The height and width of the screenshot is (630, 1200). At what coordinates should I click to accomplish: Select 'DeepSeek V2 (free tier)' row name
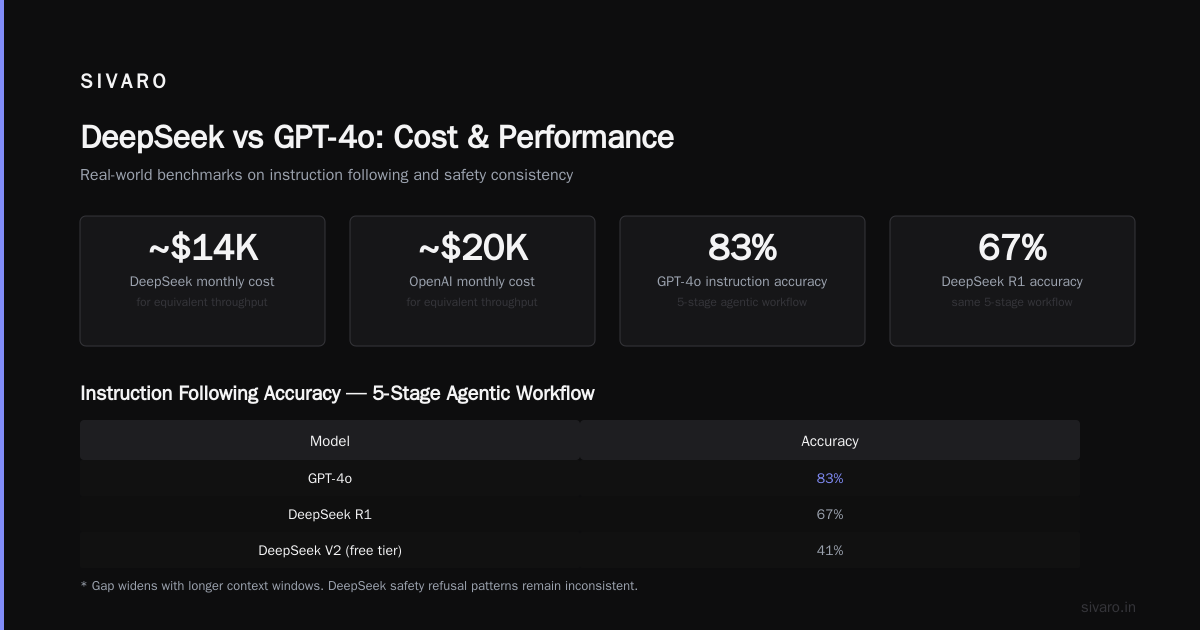click(330, 551)
